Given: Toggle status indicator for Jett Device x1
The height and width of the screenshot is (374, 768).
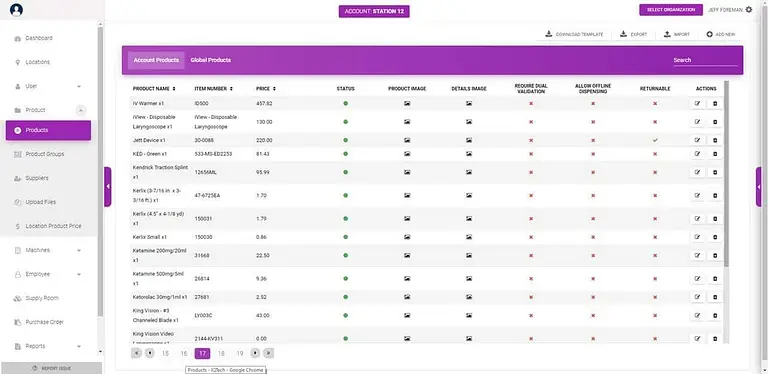Looking at the screenshot, I should (x=345, y=140).
